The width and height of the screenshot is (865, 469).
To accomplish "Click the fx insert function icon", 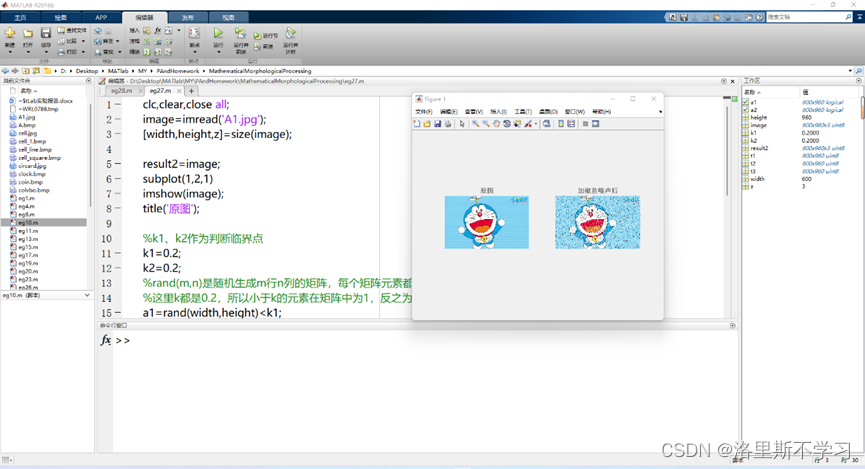I will (x=158, y=30).
